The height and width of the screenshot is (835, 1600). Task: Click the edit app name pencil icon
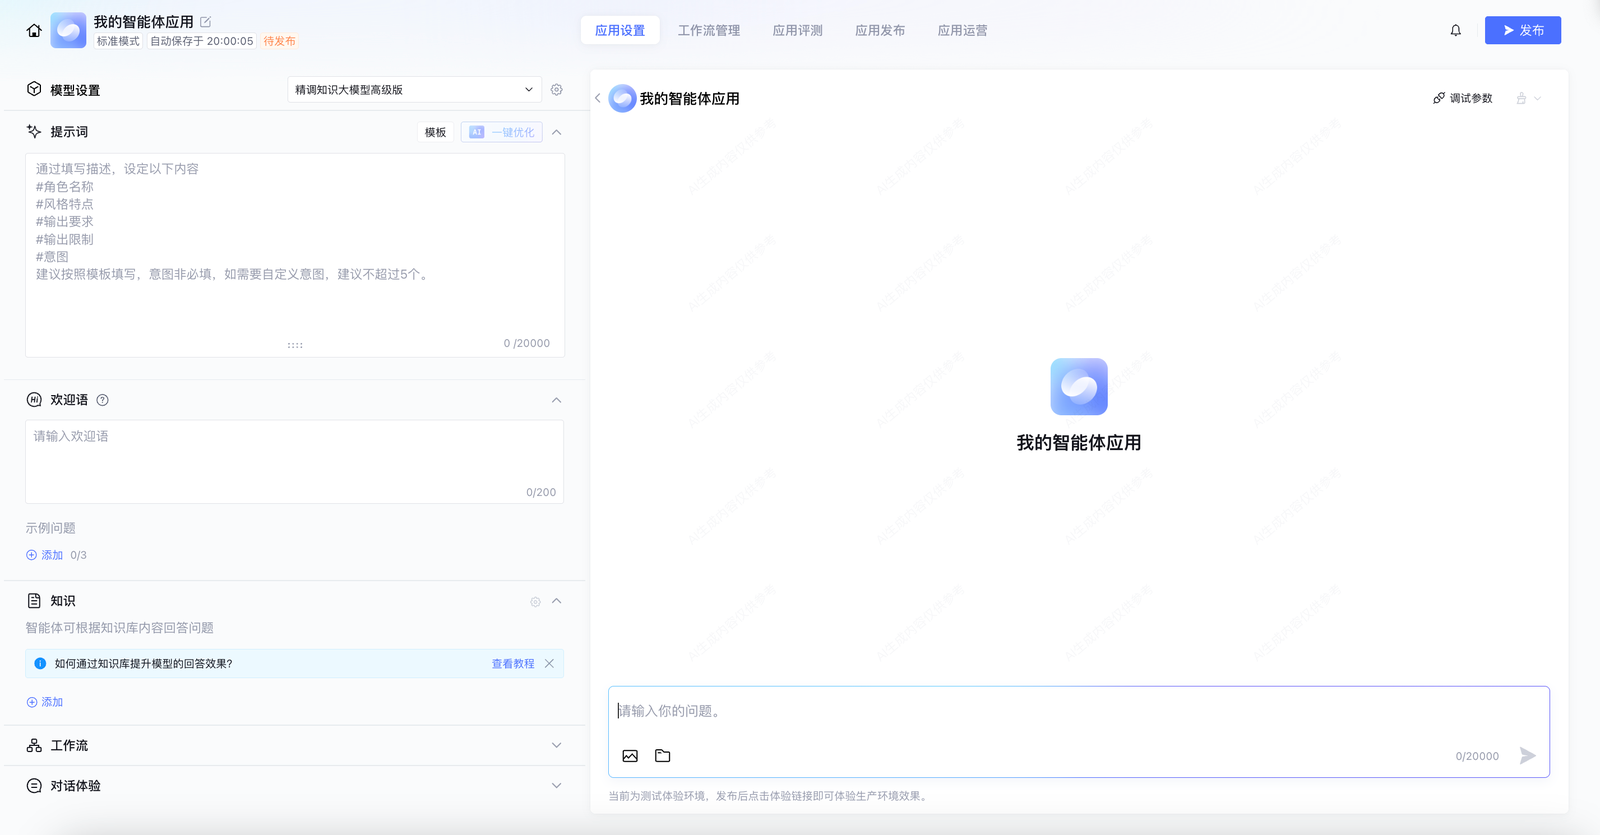click(x=206, y=22)
